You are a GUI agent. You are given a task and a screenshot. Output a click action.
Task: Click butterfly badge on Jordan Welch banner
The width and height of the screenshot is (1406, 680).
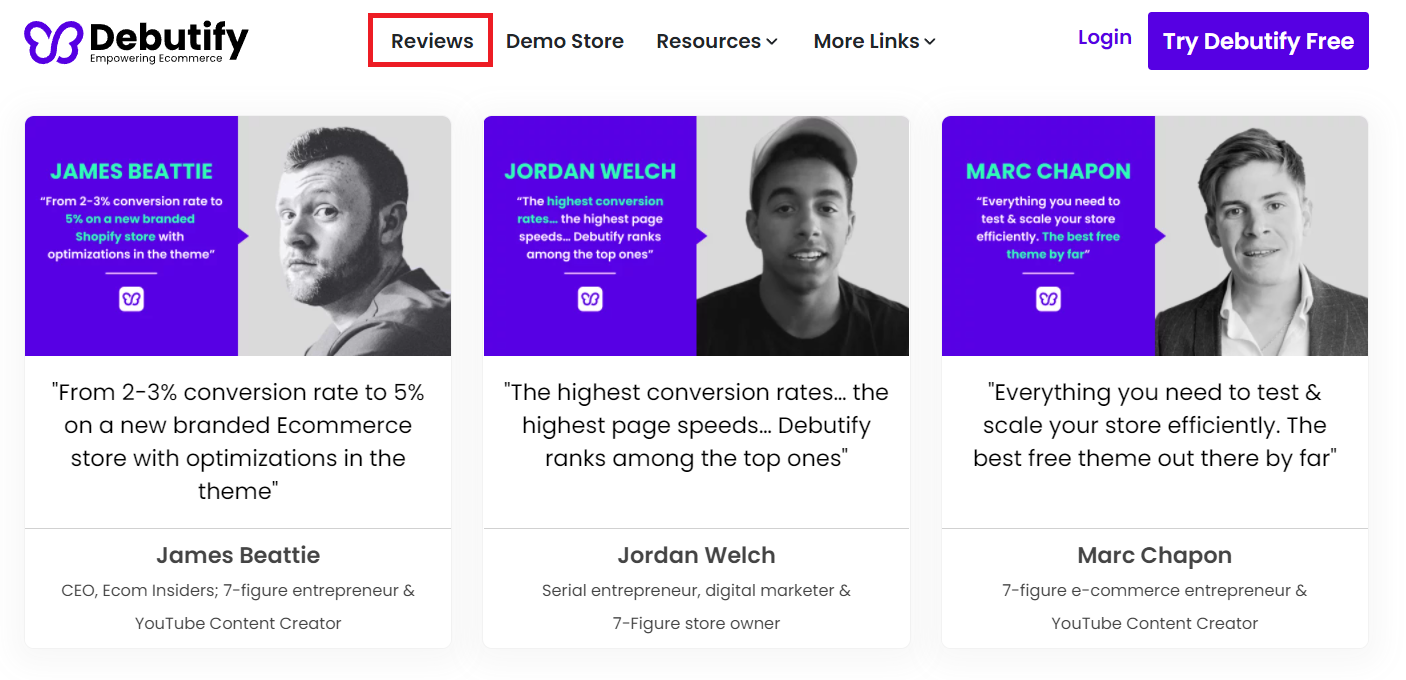coord(590,299)
